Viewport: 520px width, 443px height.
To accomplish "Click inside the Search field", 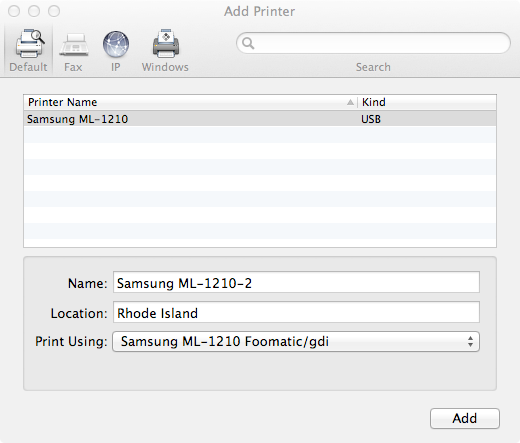I will point(373,43).
